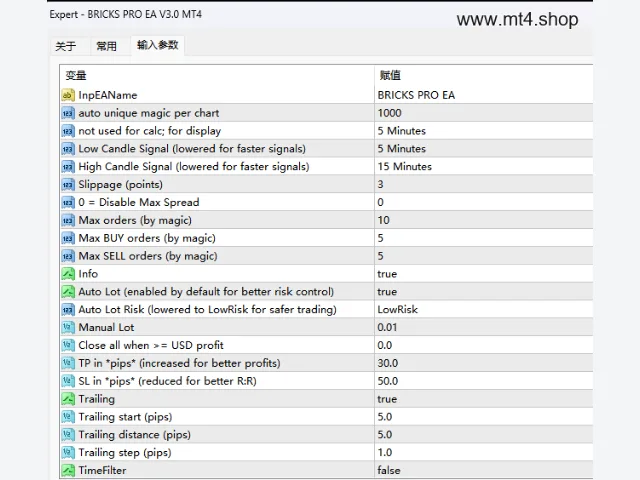Select the Auto Lot Risk label text
The height and width of the screenshot is (480, 640).
pos(207,310)
